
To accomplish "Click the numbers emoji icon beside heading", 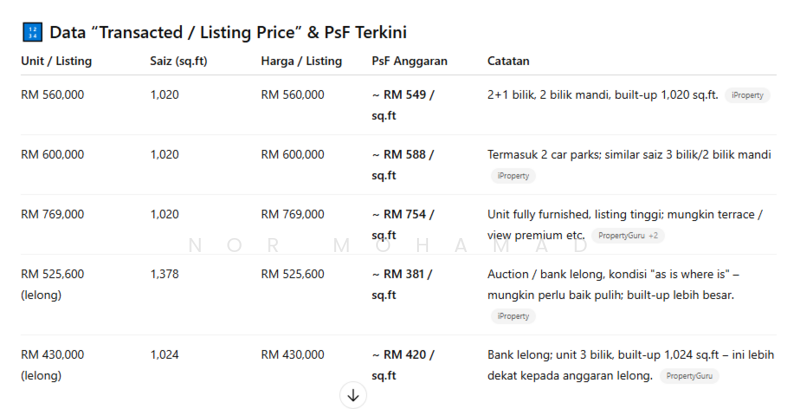I will click(x=30, y=32).
